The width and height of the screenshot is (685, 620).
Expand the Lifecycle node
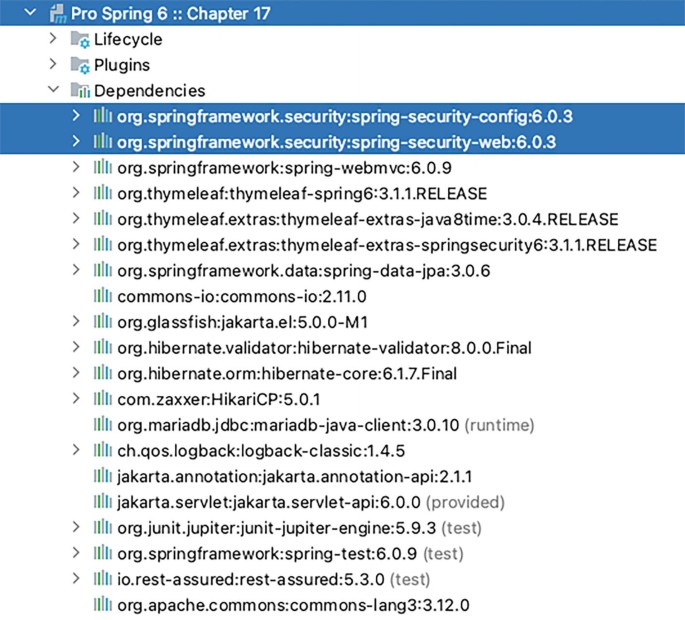[x=53, y=40]
